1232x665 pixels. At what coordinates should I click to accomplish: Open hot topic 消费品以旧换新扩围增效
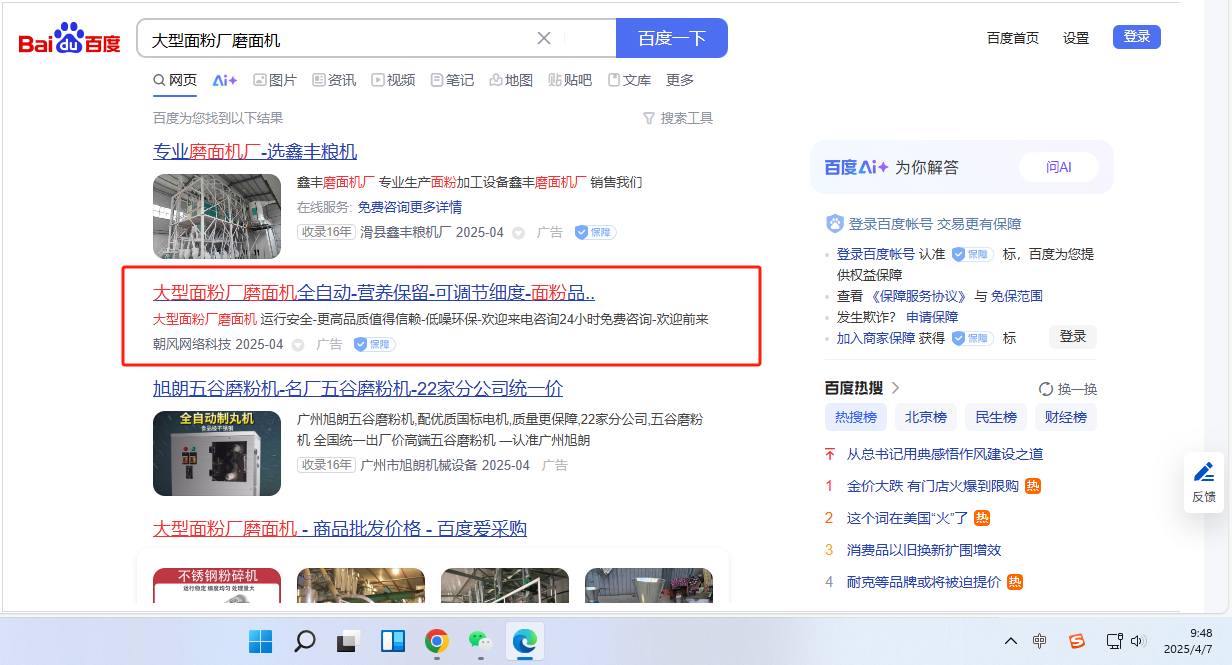pos(924,550)
